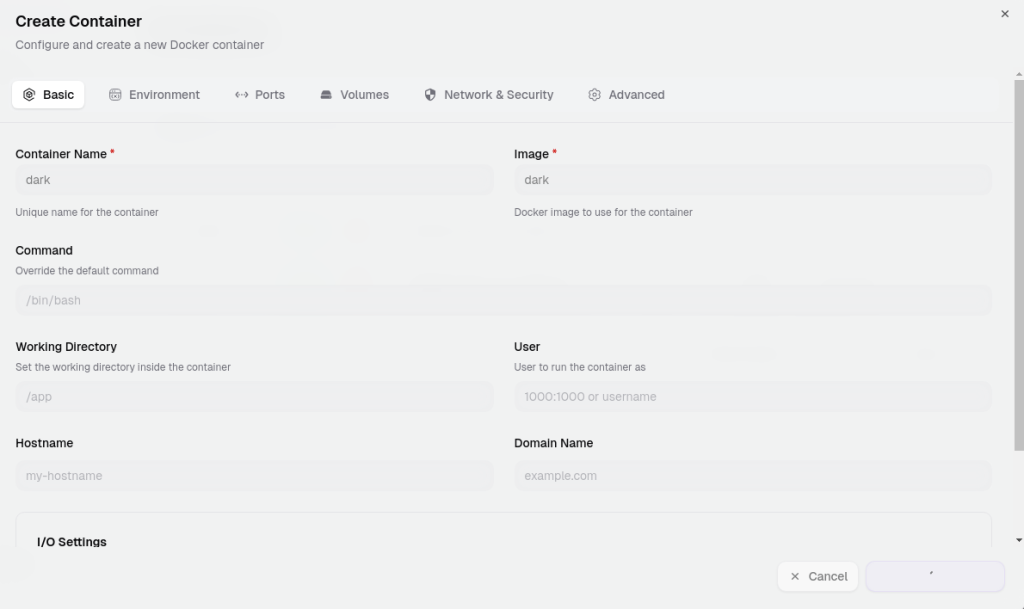The width and height of the screenshot is (1024, 609).
Task: Click the Basic tab cube icon
Action: pyautogui.click(x=29, y=95)
